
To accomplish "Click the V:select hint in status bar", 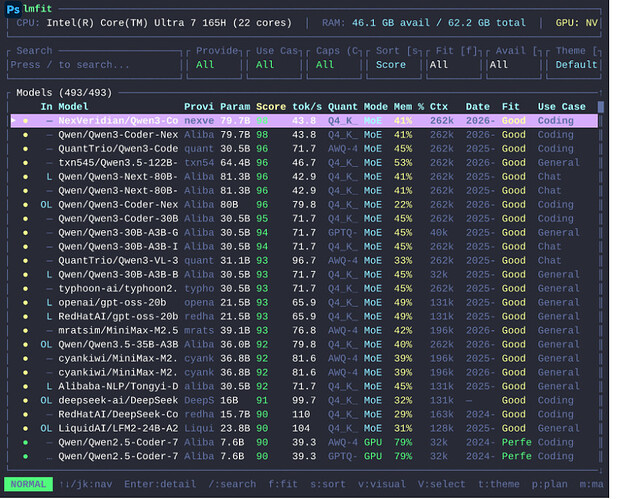I will click(442, 484).
